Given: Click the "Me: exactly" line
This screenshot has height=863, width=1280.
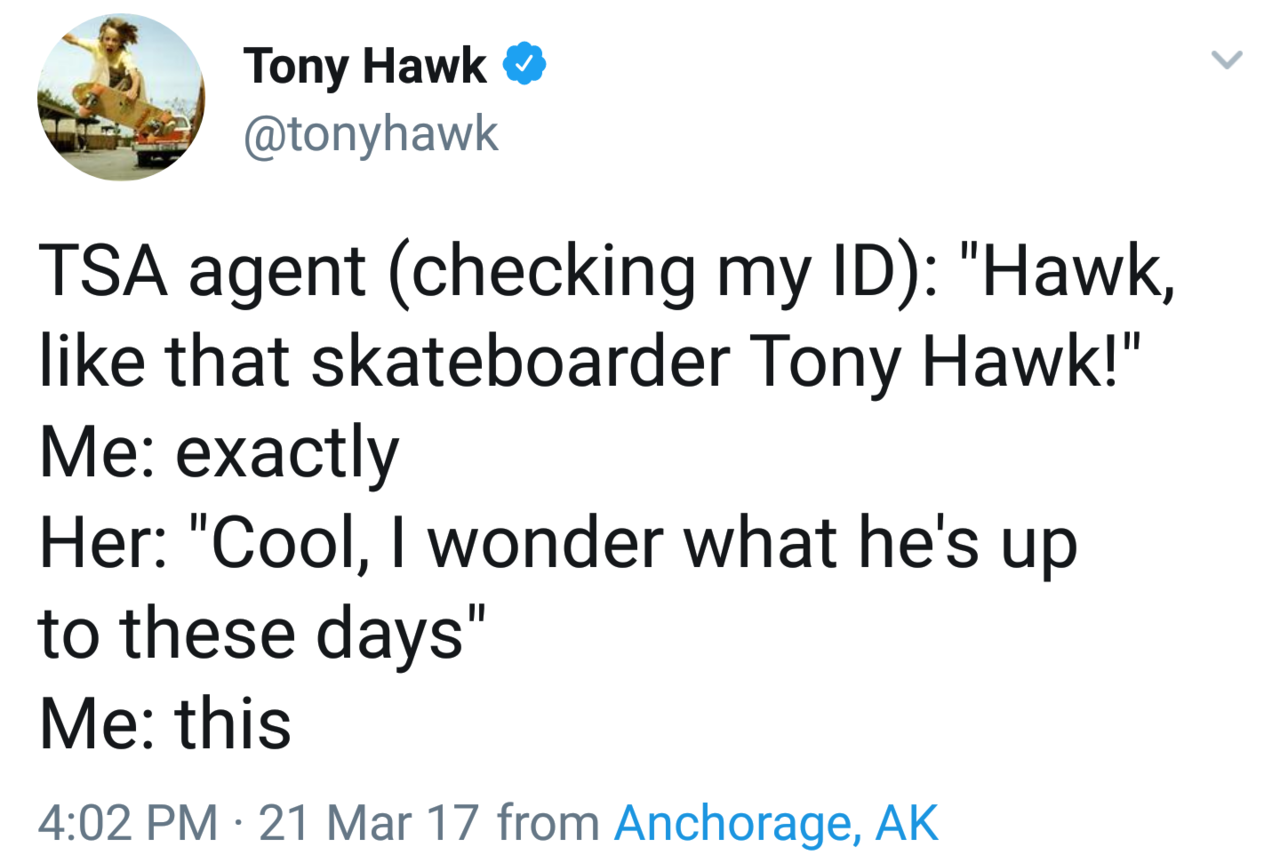Looking at the screenshot, I should (x=219, y=452).
